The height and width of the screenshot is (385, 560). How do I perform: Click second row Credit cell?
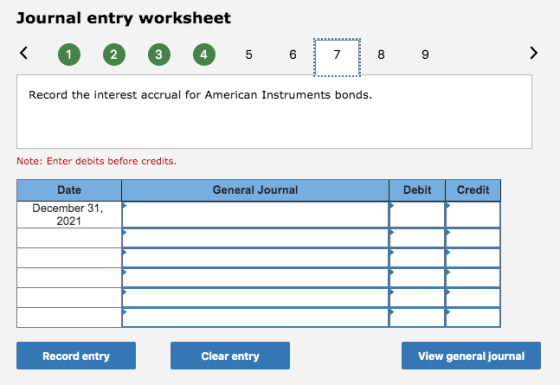coord(473,238)
